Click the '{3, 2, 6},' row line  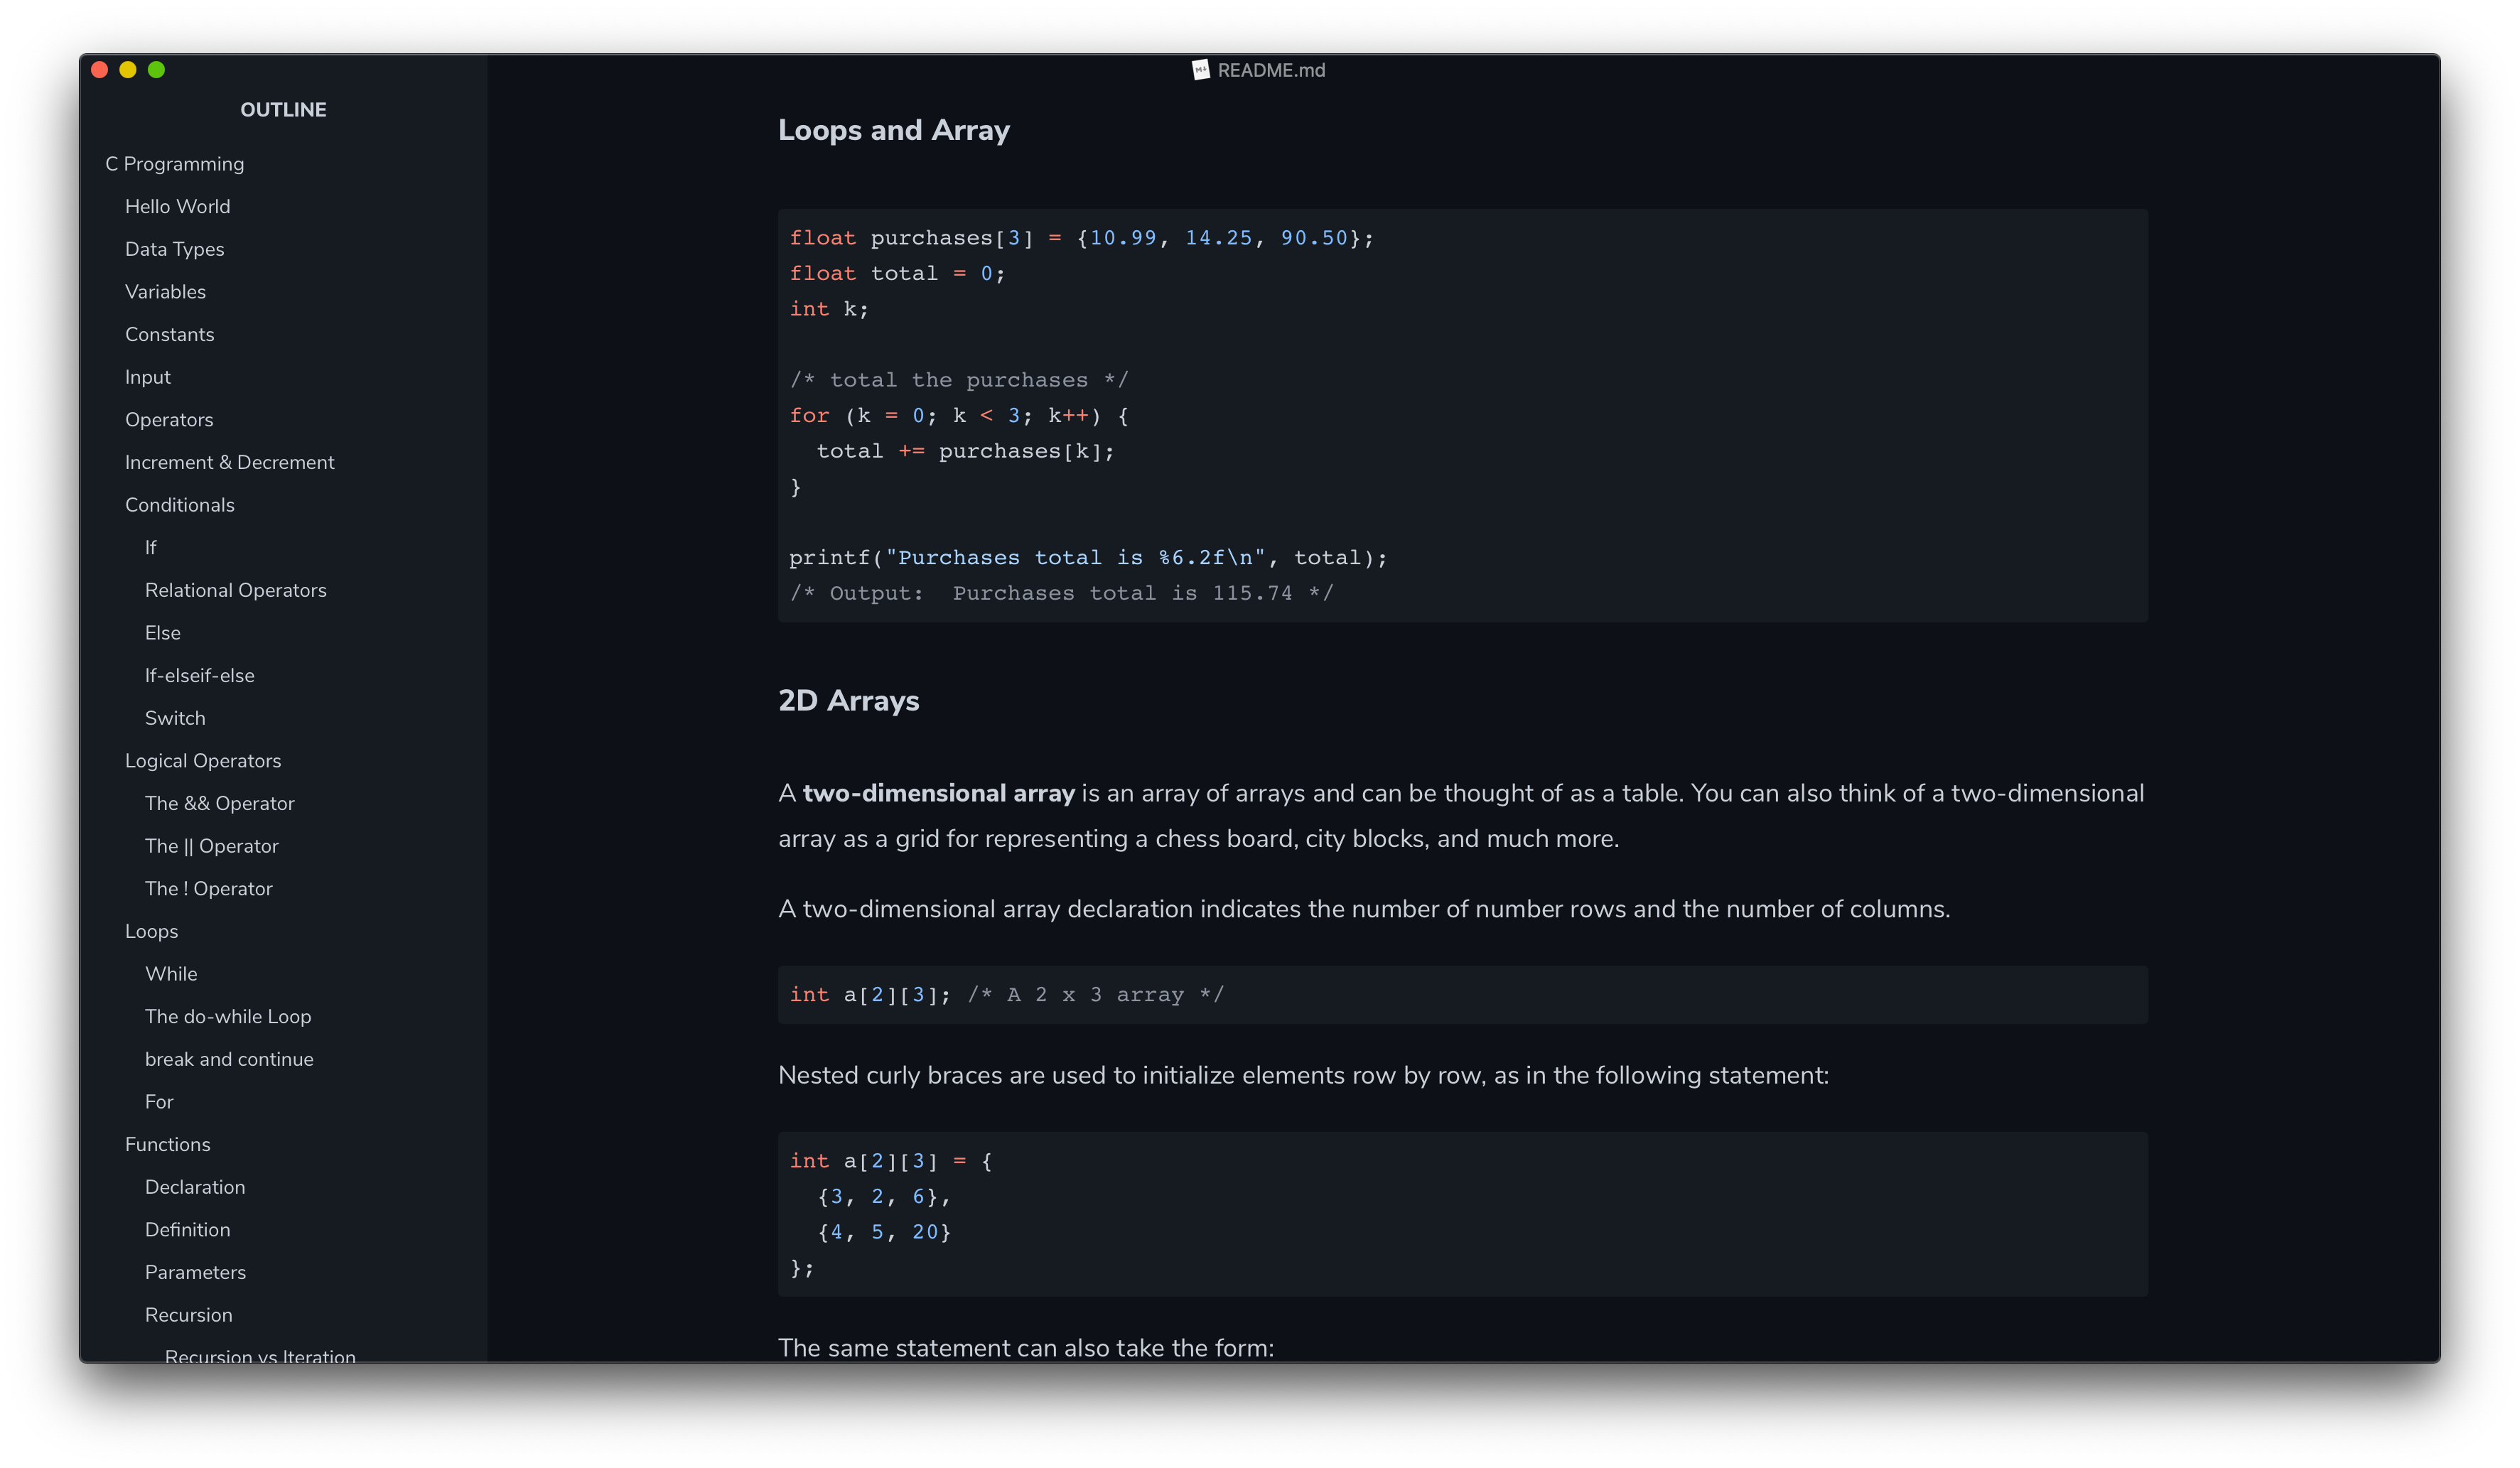coord(883,1197)
